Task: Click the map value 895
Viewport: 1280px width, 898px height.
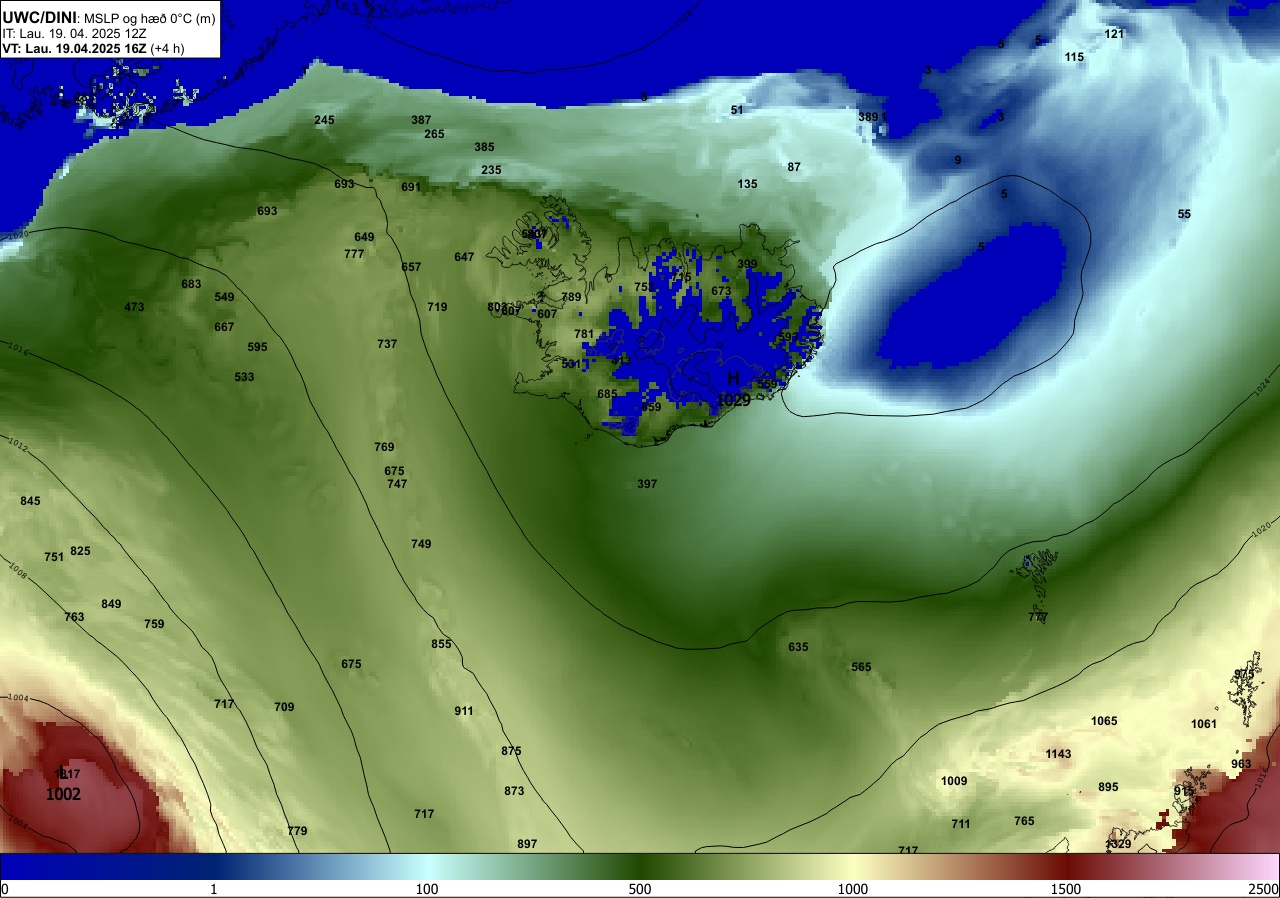Action: click(1108, 787)
